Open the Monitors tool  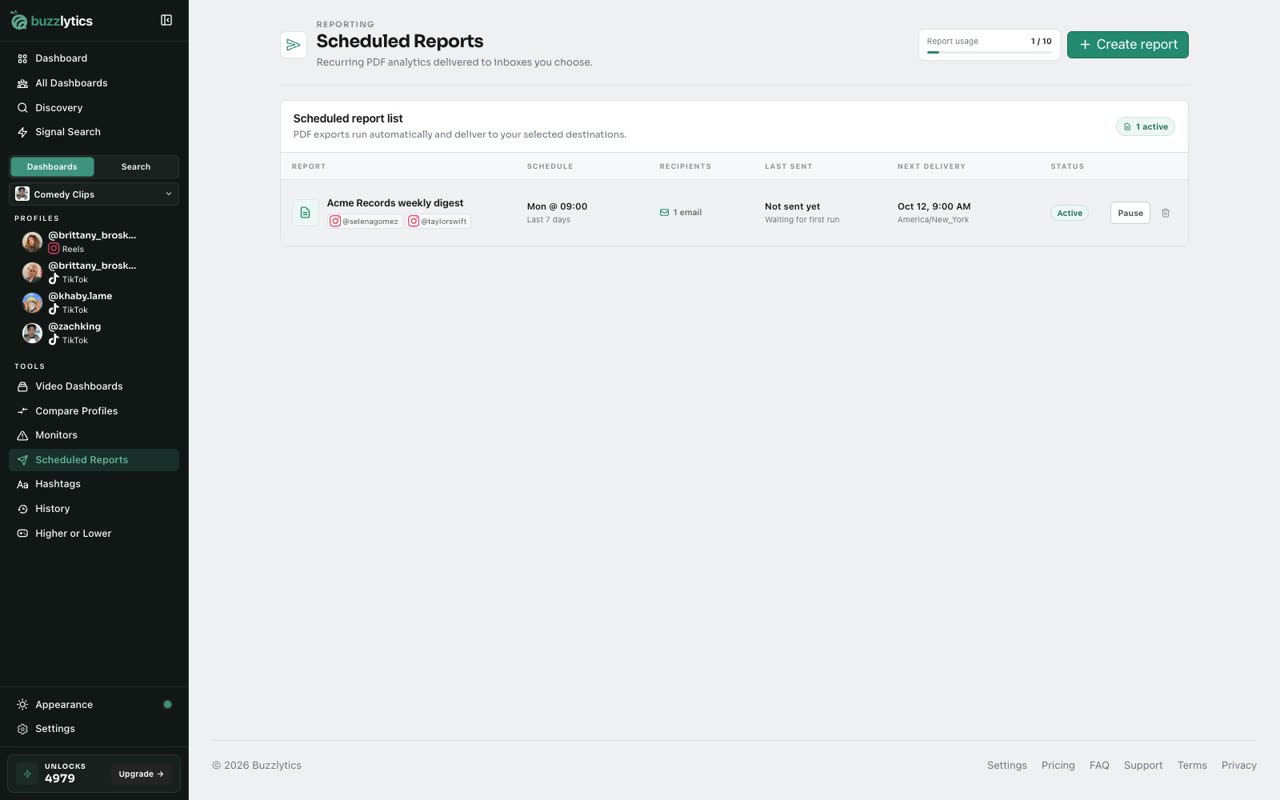click(94, 435)
